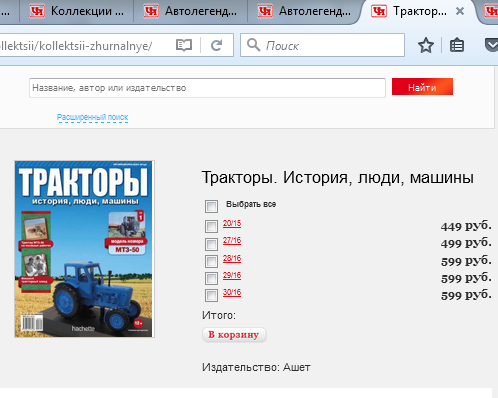
Task: Open issue link 20/15
Action: pos(232,223)
